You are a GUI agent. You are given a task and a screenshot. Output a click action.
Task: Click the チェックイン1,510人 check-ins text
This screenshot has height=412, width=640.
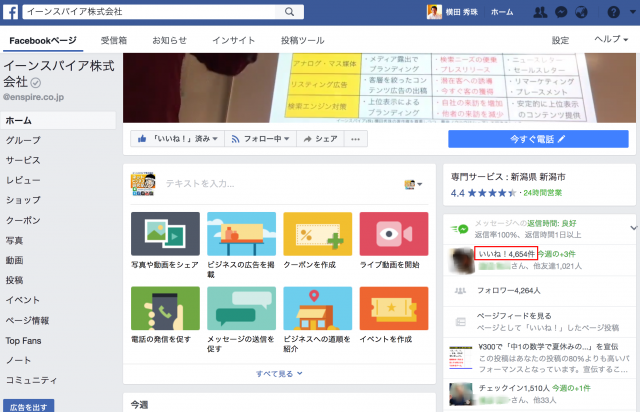click(x=514, y=388)
